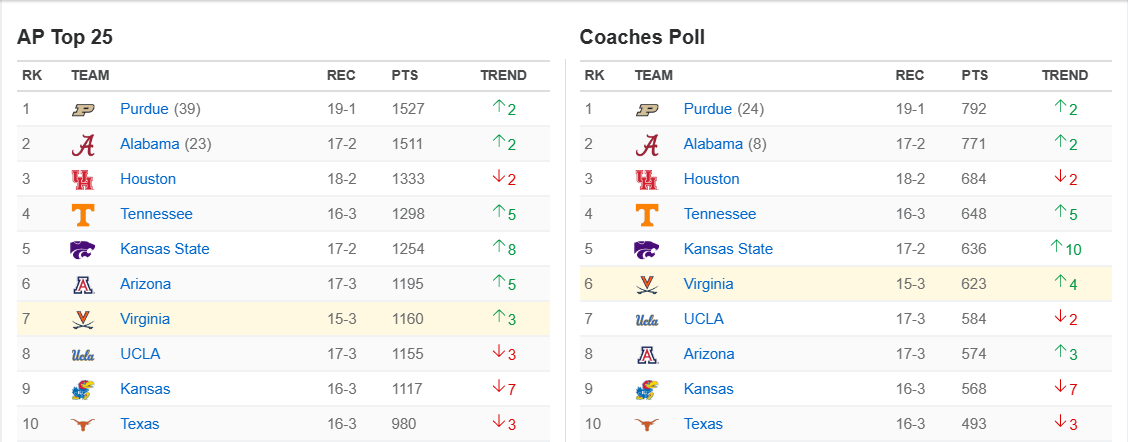
Task: Open Kansas team link in AP Top 25
Action: [145, 389]
